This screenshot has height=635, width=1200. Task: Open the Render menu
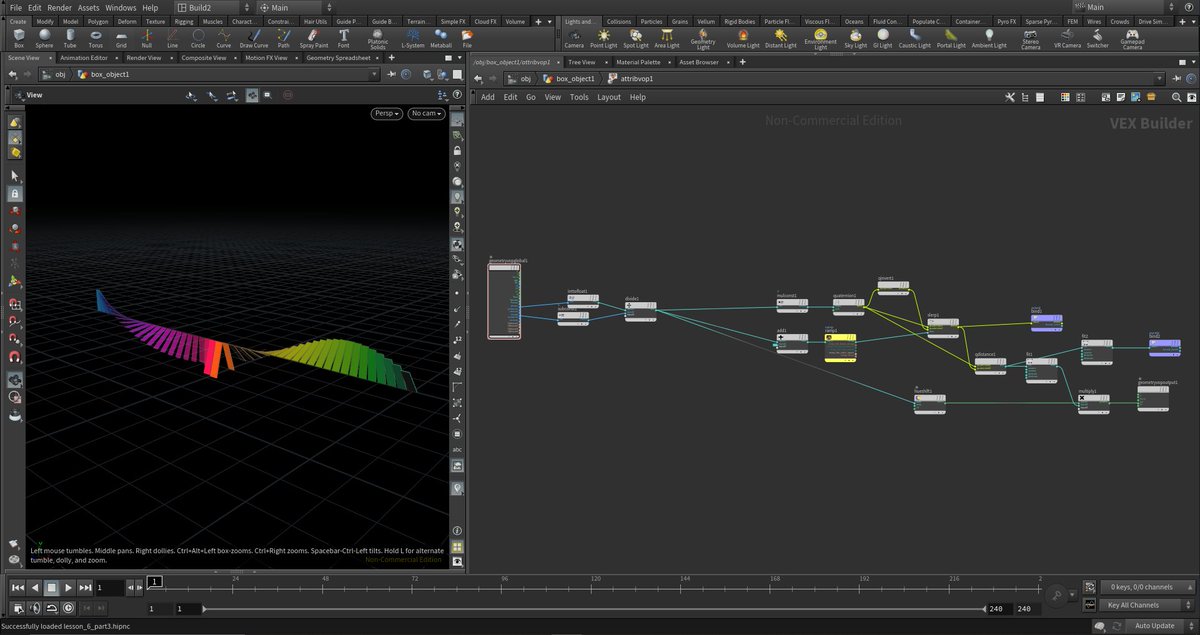point(60,7)
